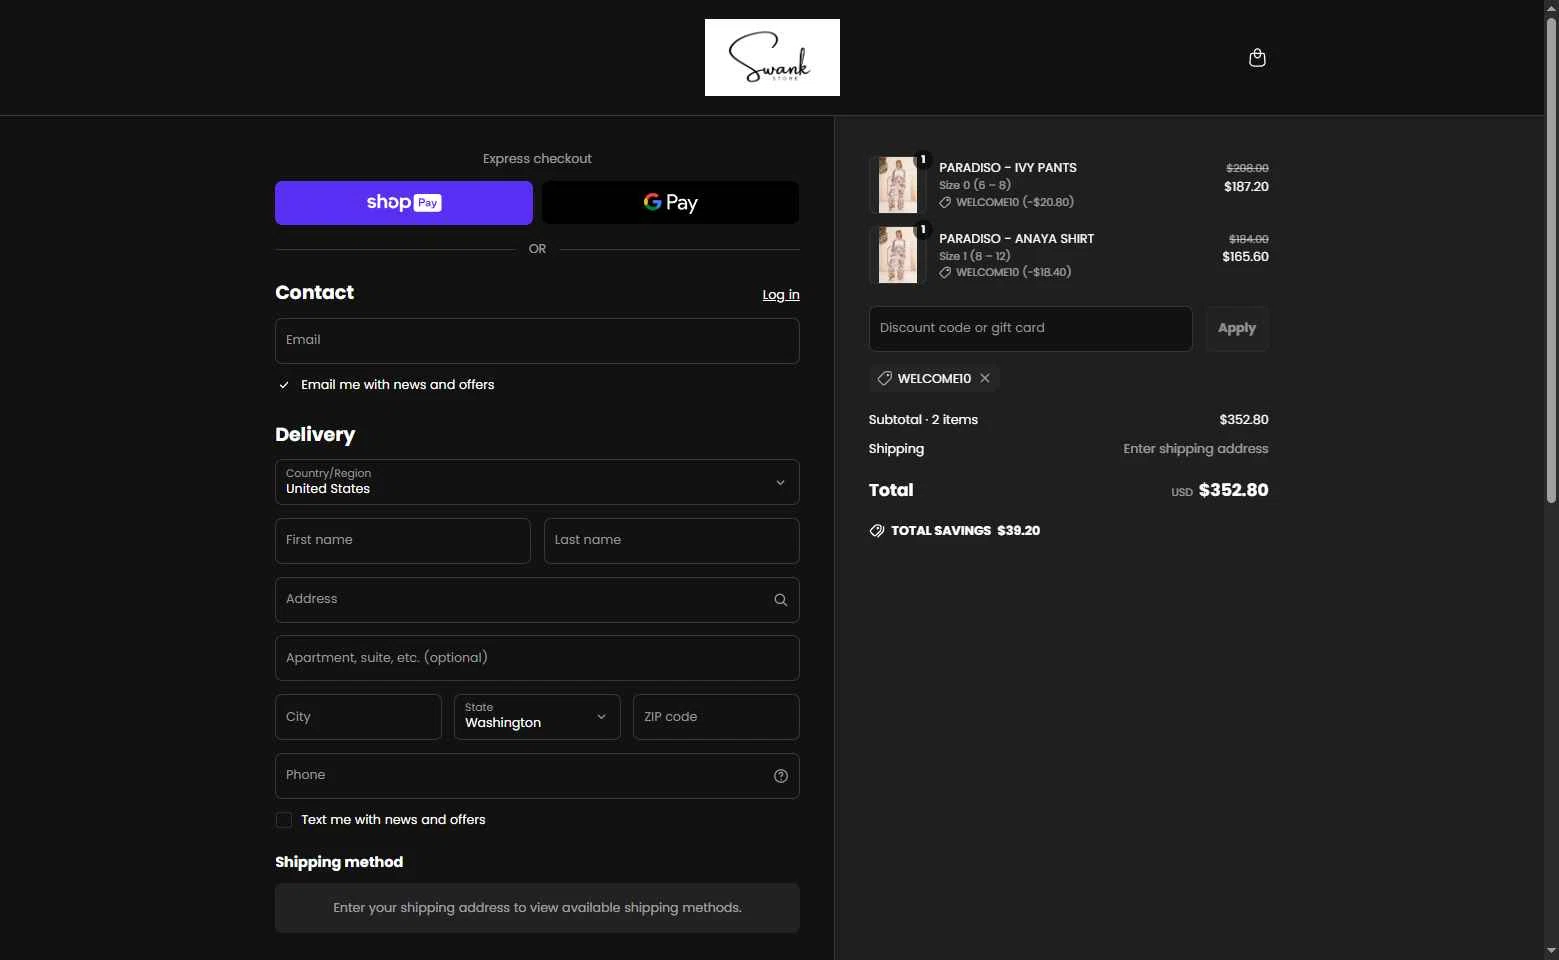Click the Swank store logo

tap(772, 57)
